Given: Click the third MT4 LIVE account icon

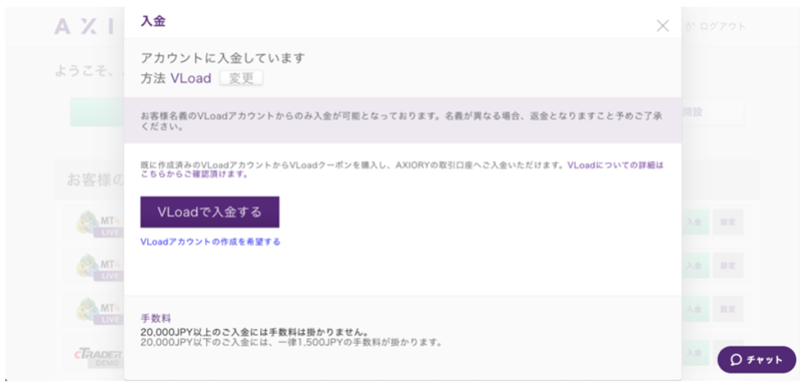Looking at the screenshot, I should 99,310.
